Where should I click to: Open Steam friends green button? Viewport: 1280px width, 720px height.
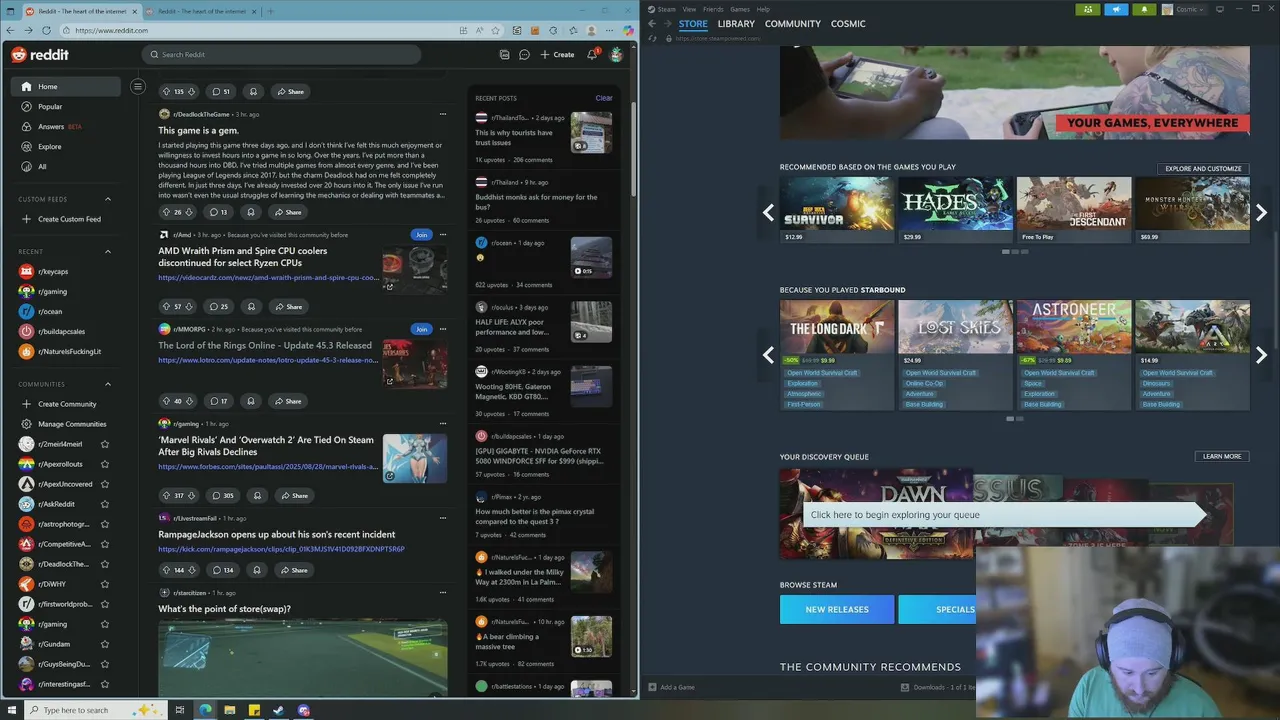(1088, 9)
